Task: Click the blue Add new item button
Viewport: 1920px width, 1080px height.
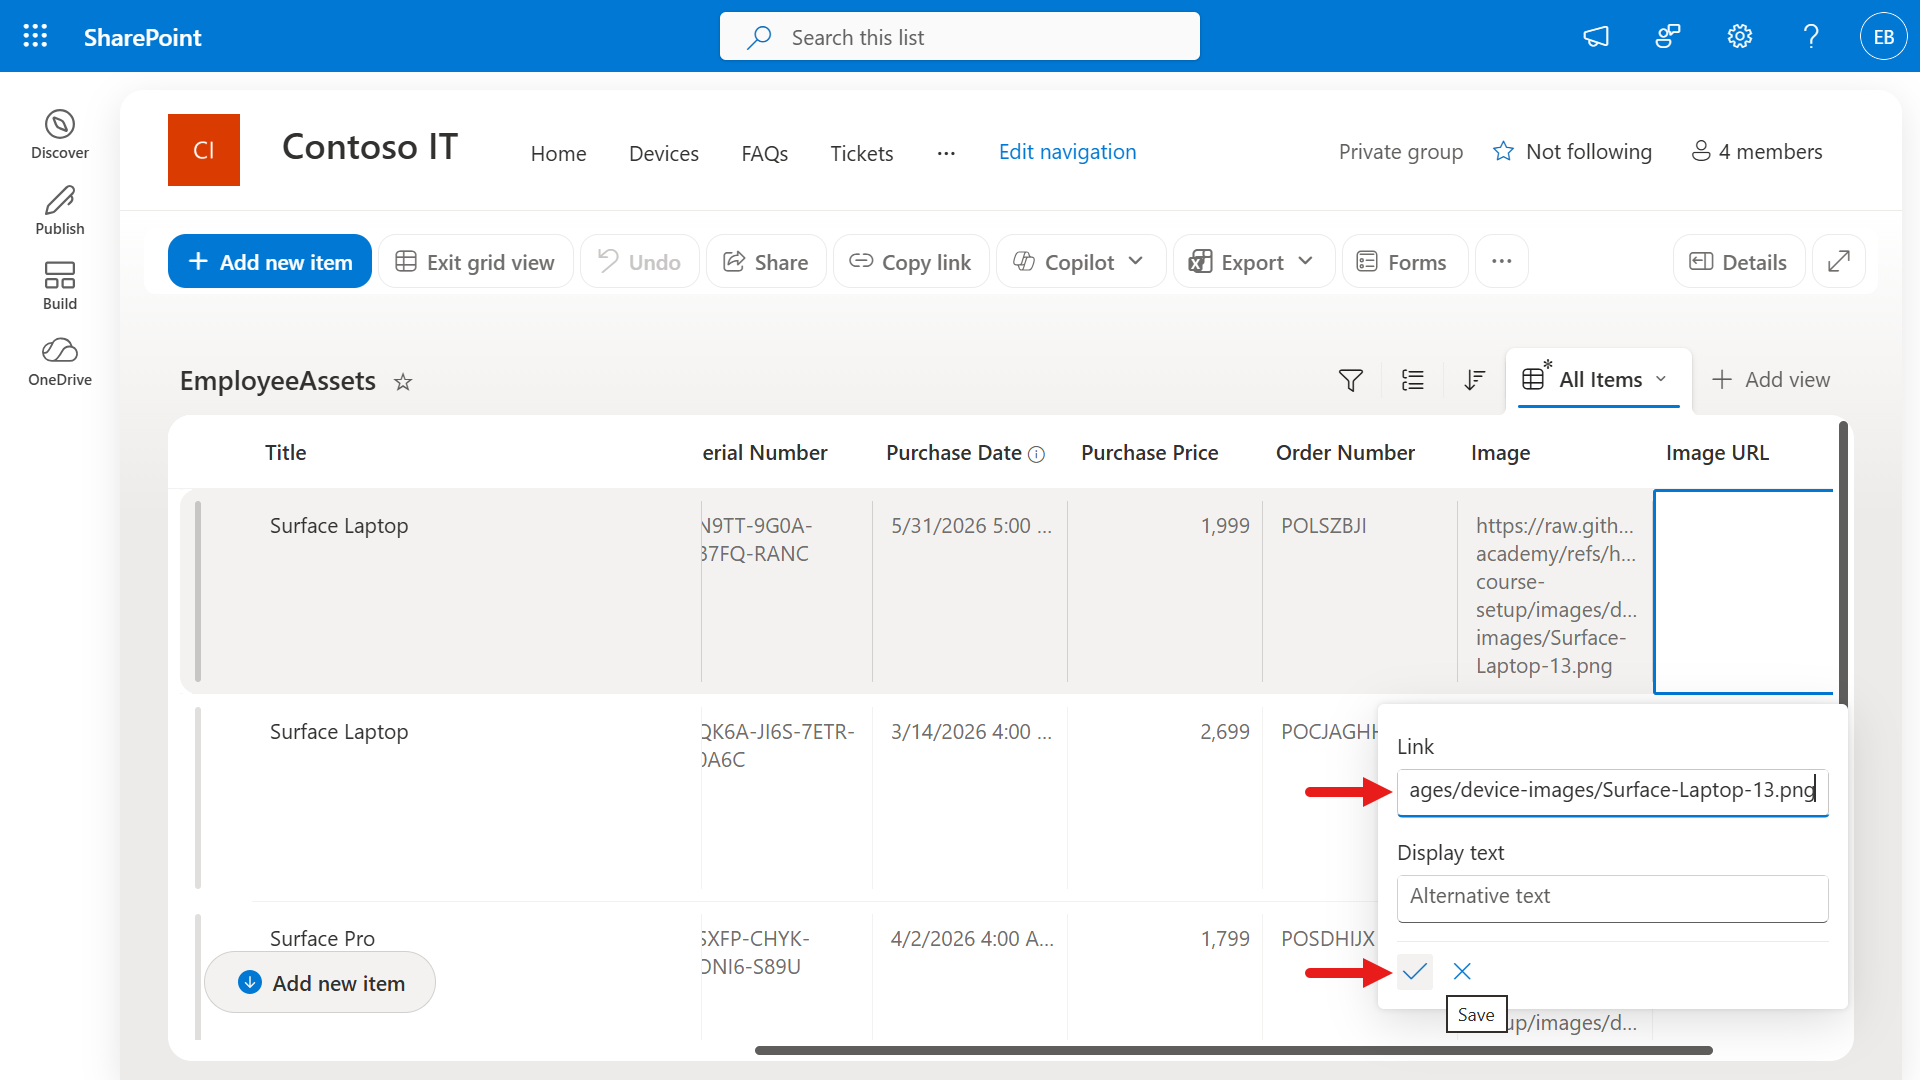Action: coord(270,261)
